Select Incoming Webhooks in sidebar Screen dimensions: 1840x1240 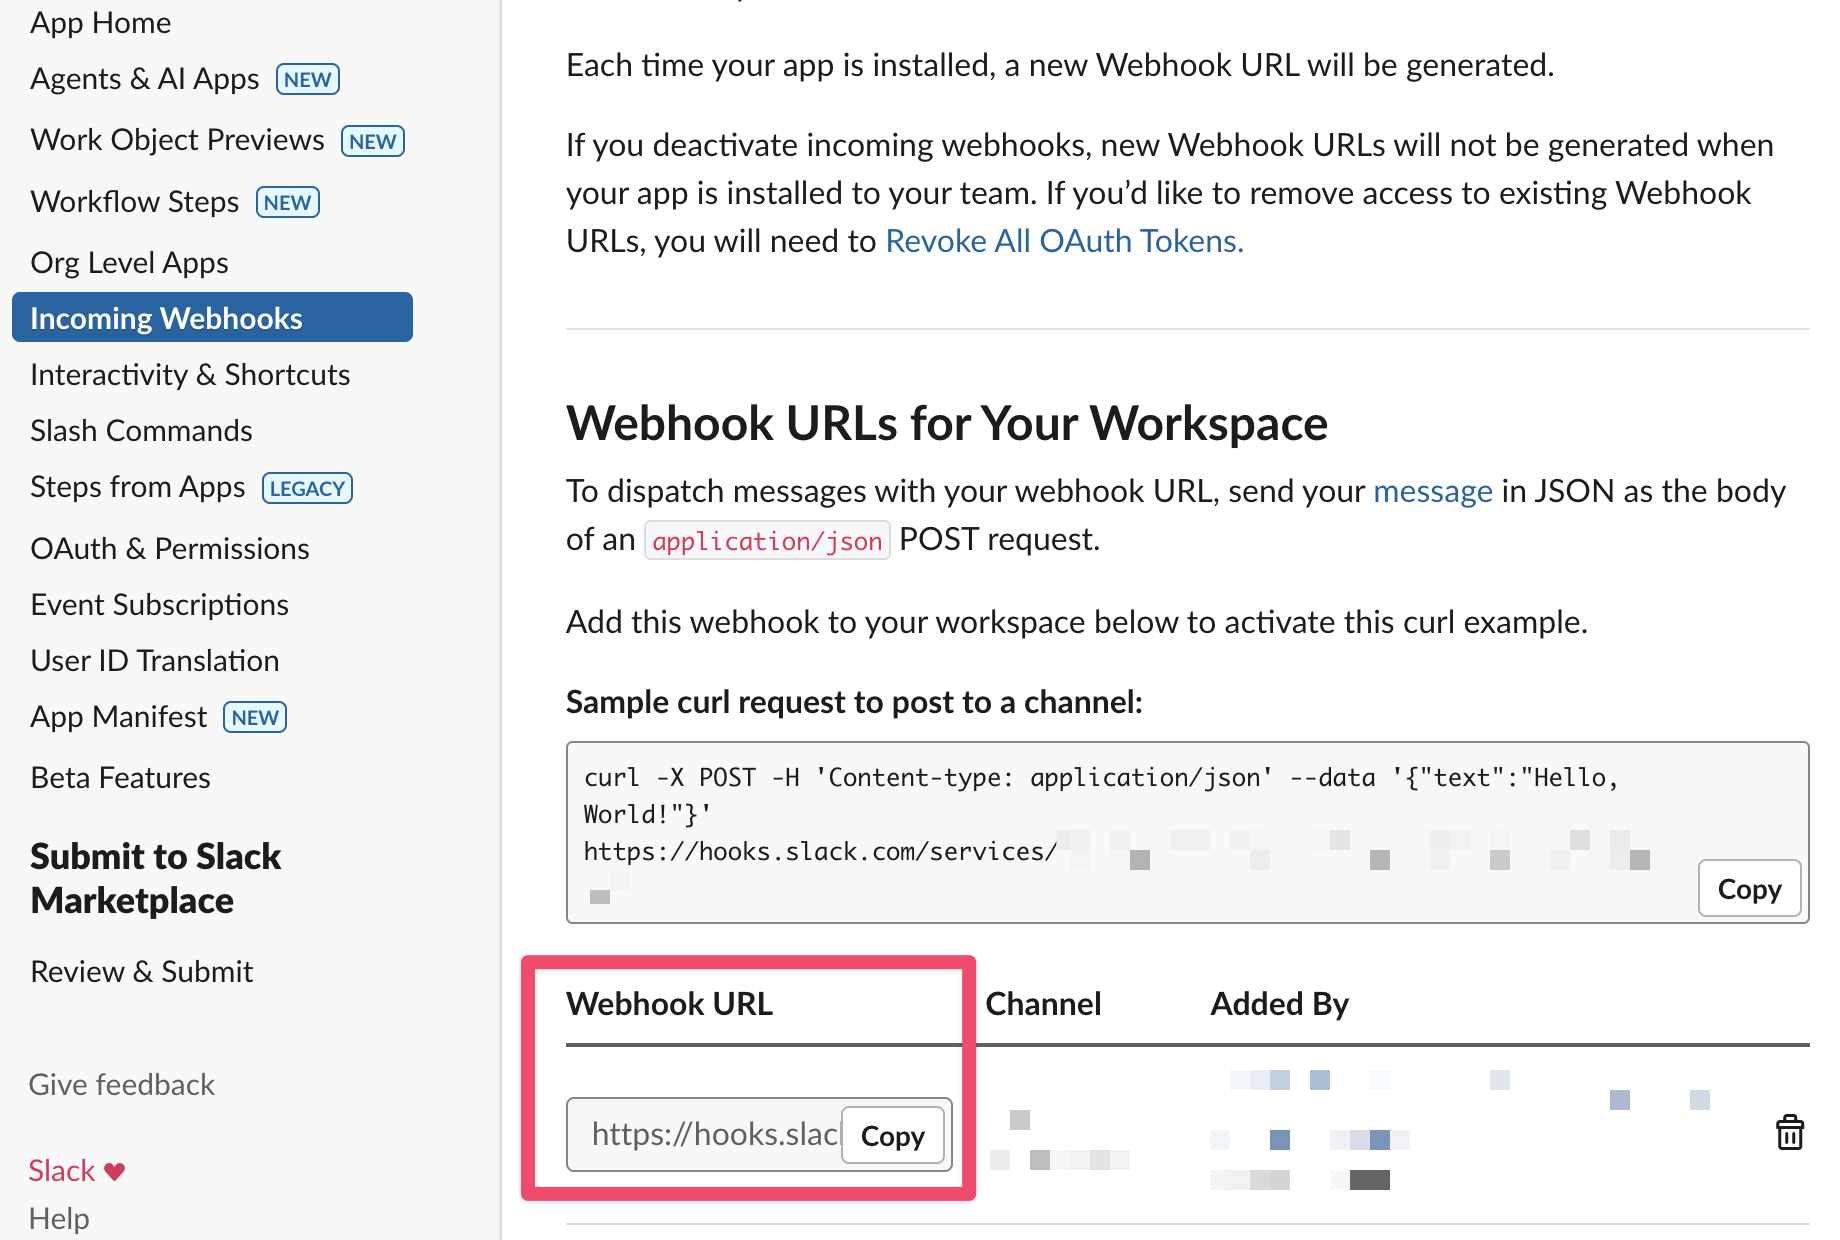[x=166, y=318]
